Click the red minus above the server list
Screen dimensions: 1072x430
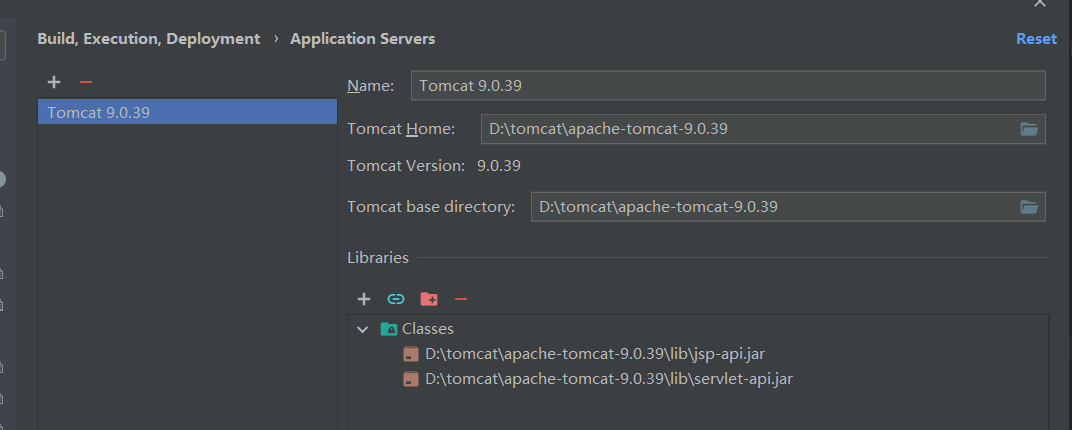(86, 82)
